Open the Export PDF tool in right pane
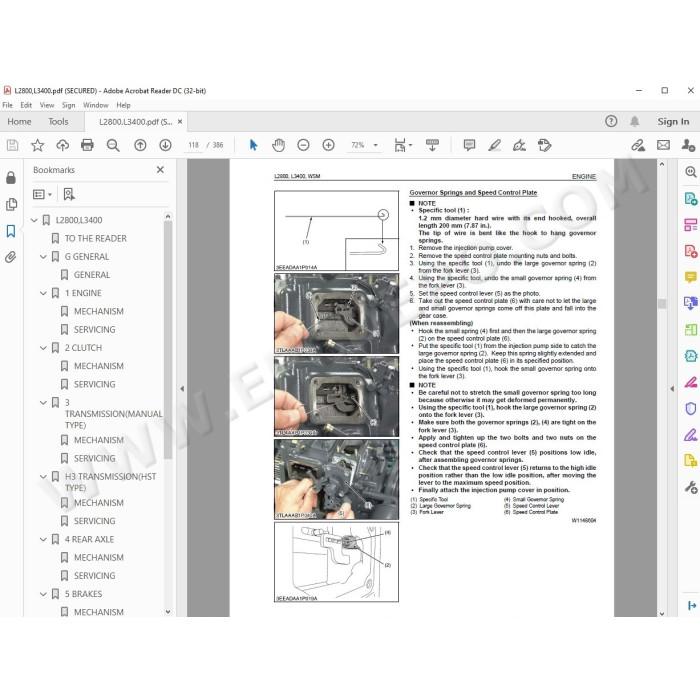Screen dimensions: 700x700 (x=691, y=198)
